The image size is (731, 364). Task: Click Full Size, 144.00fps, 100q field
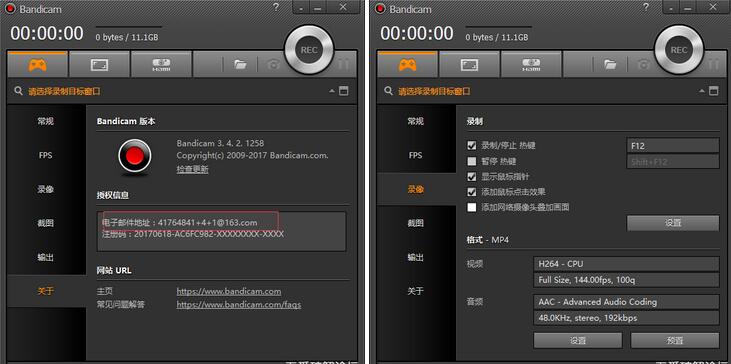click(x=626, y=280)
